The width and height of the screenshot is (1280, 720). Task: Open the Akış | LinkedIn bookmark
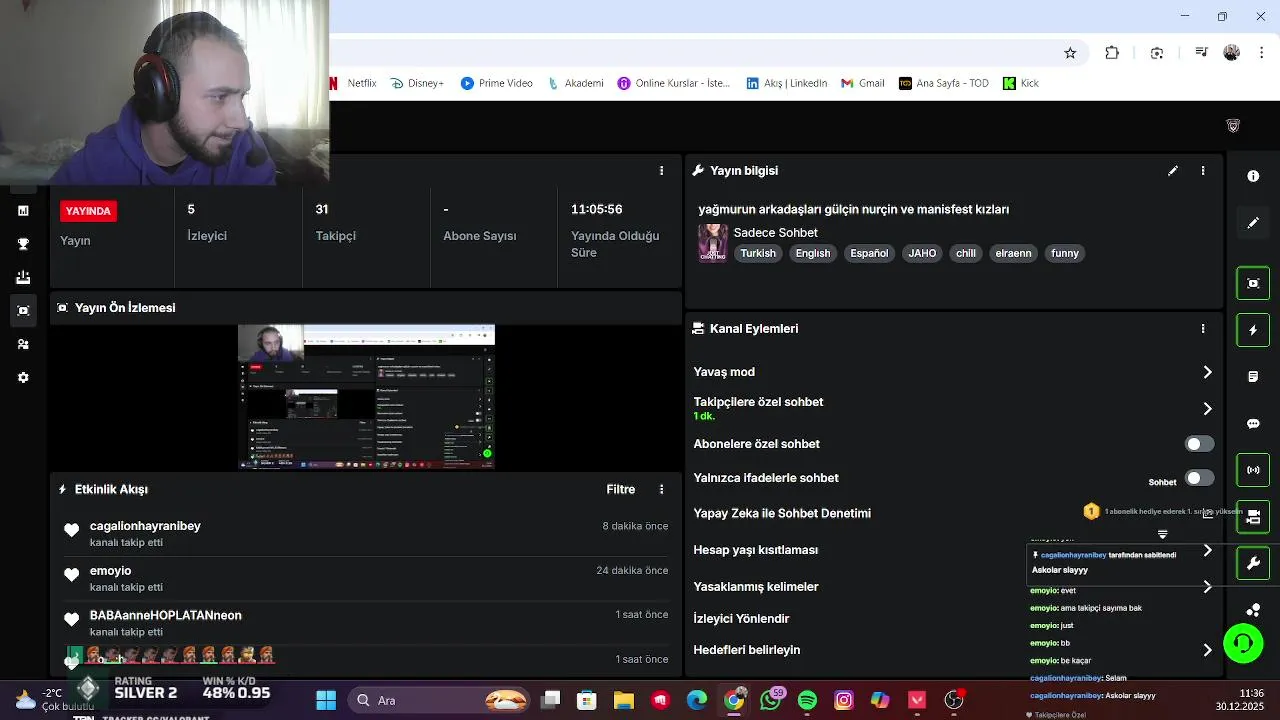787,83
